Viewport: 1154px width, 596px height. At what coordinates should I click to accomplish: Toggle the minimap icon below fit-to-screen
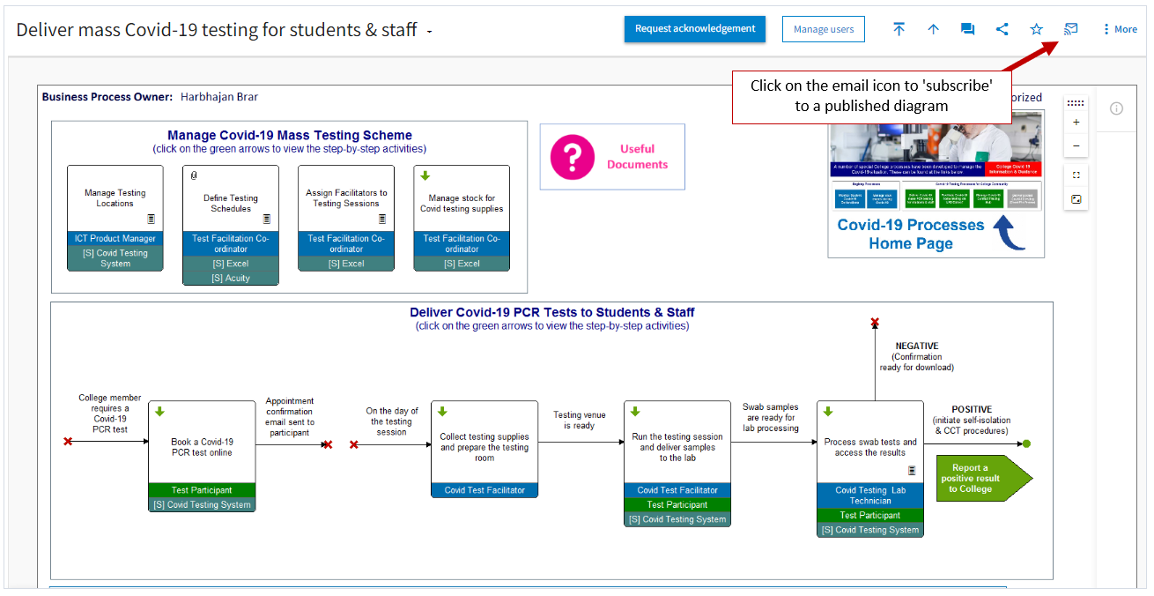click(1076, 199)
